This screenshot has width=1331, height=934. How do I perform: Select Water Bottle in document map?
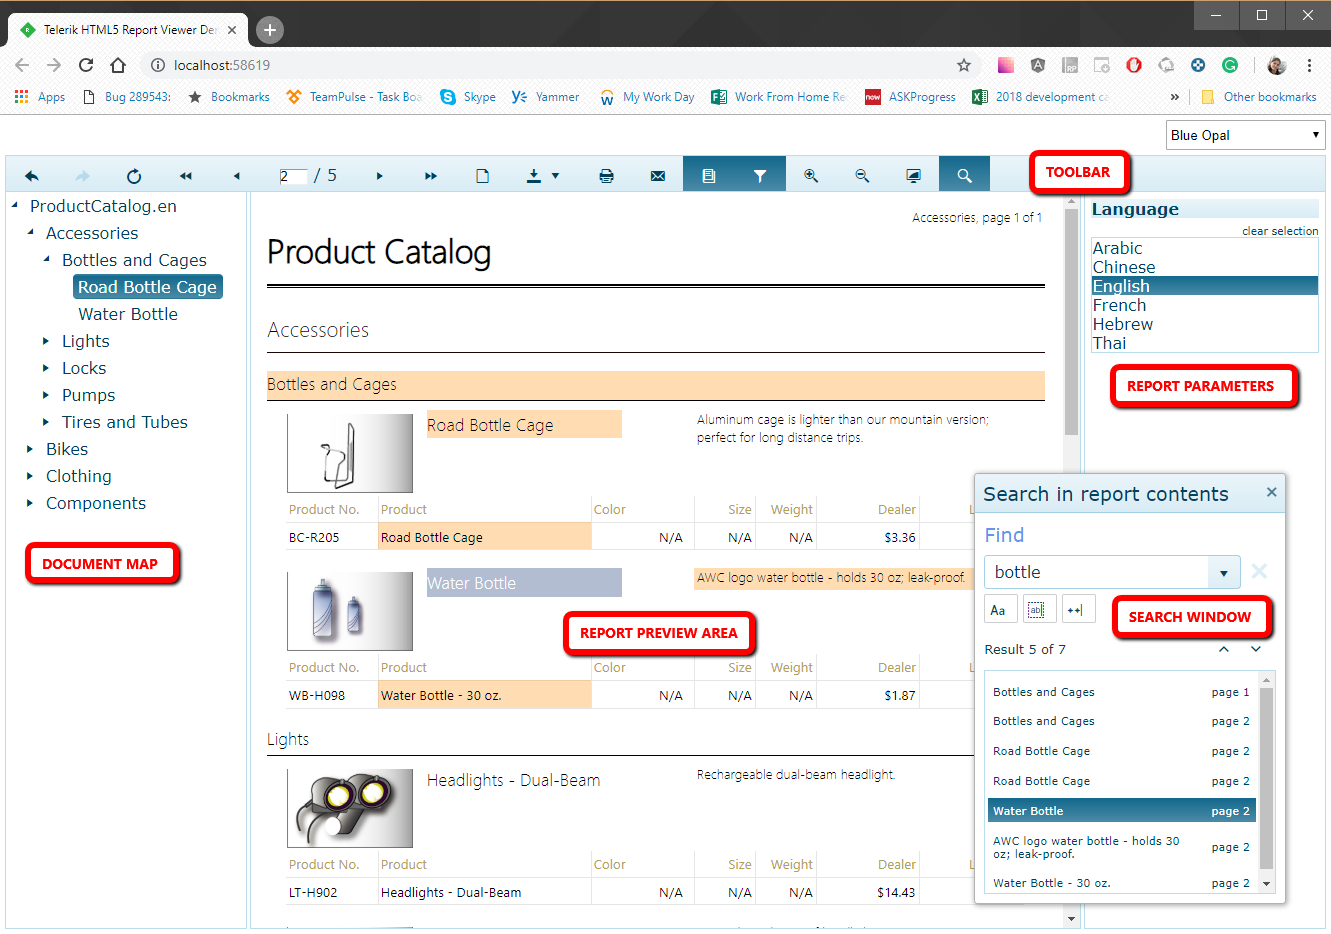(128, 314)
